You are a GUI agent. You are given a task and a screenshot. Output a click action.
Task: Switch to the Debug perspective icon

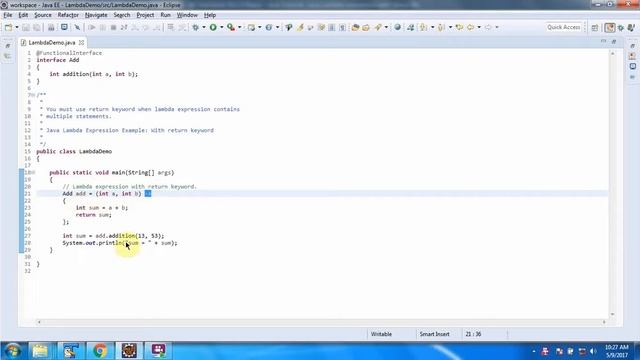click(621, 28)
